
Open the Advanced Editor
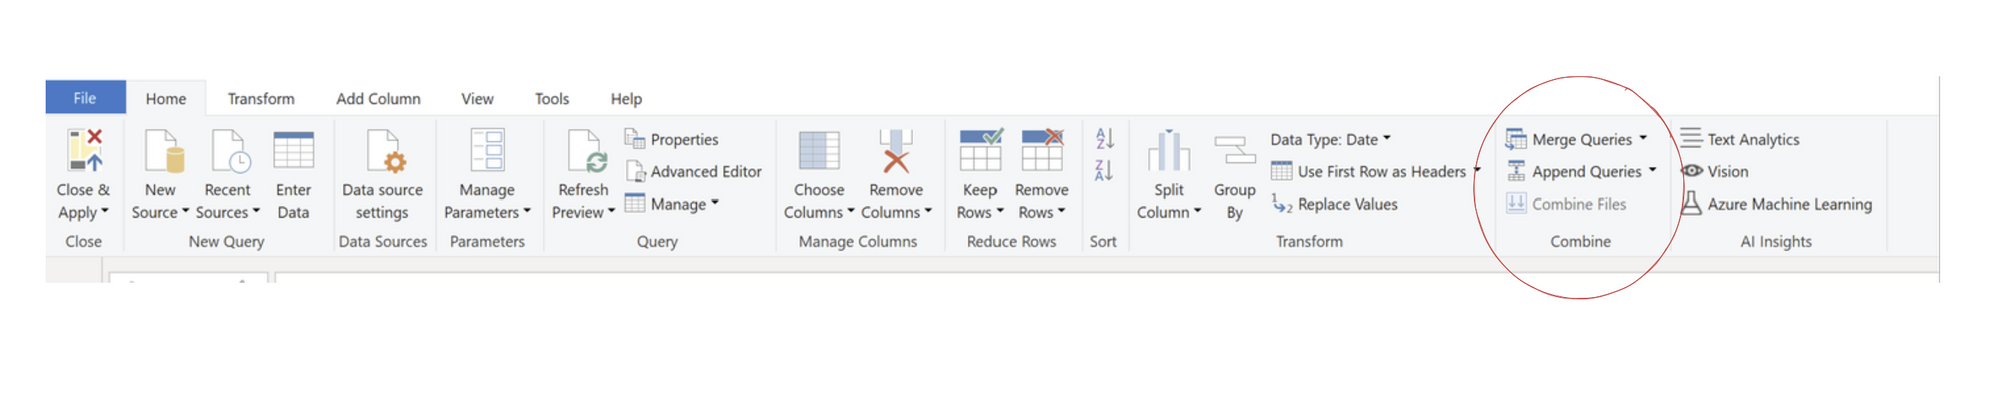coord(694,171)
